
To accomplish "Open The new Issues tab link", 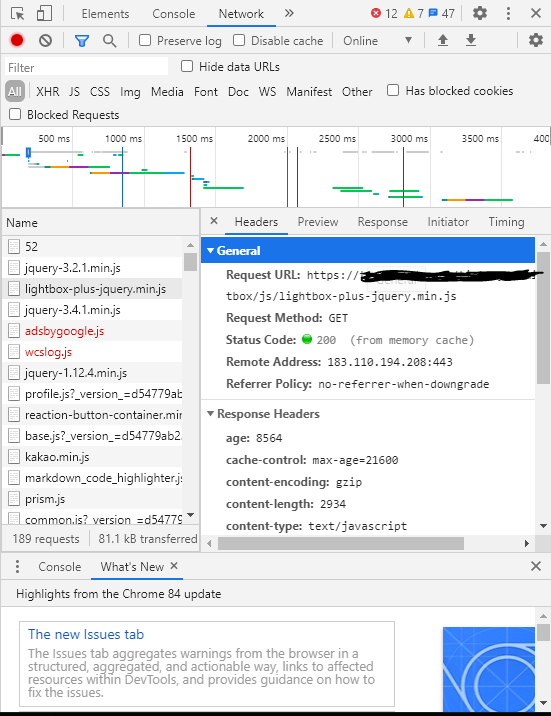I will coord(86,634).
